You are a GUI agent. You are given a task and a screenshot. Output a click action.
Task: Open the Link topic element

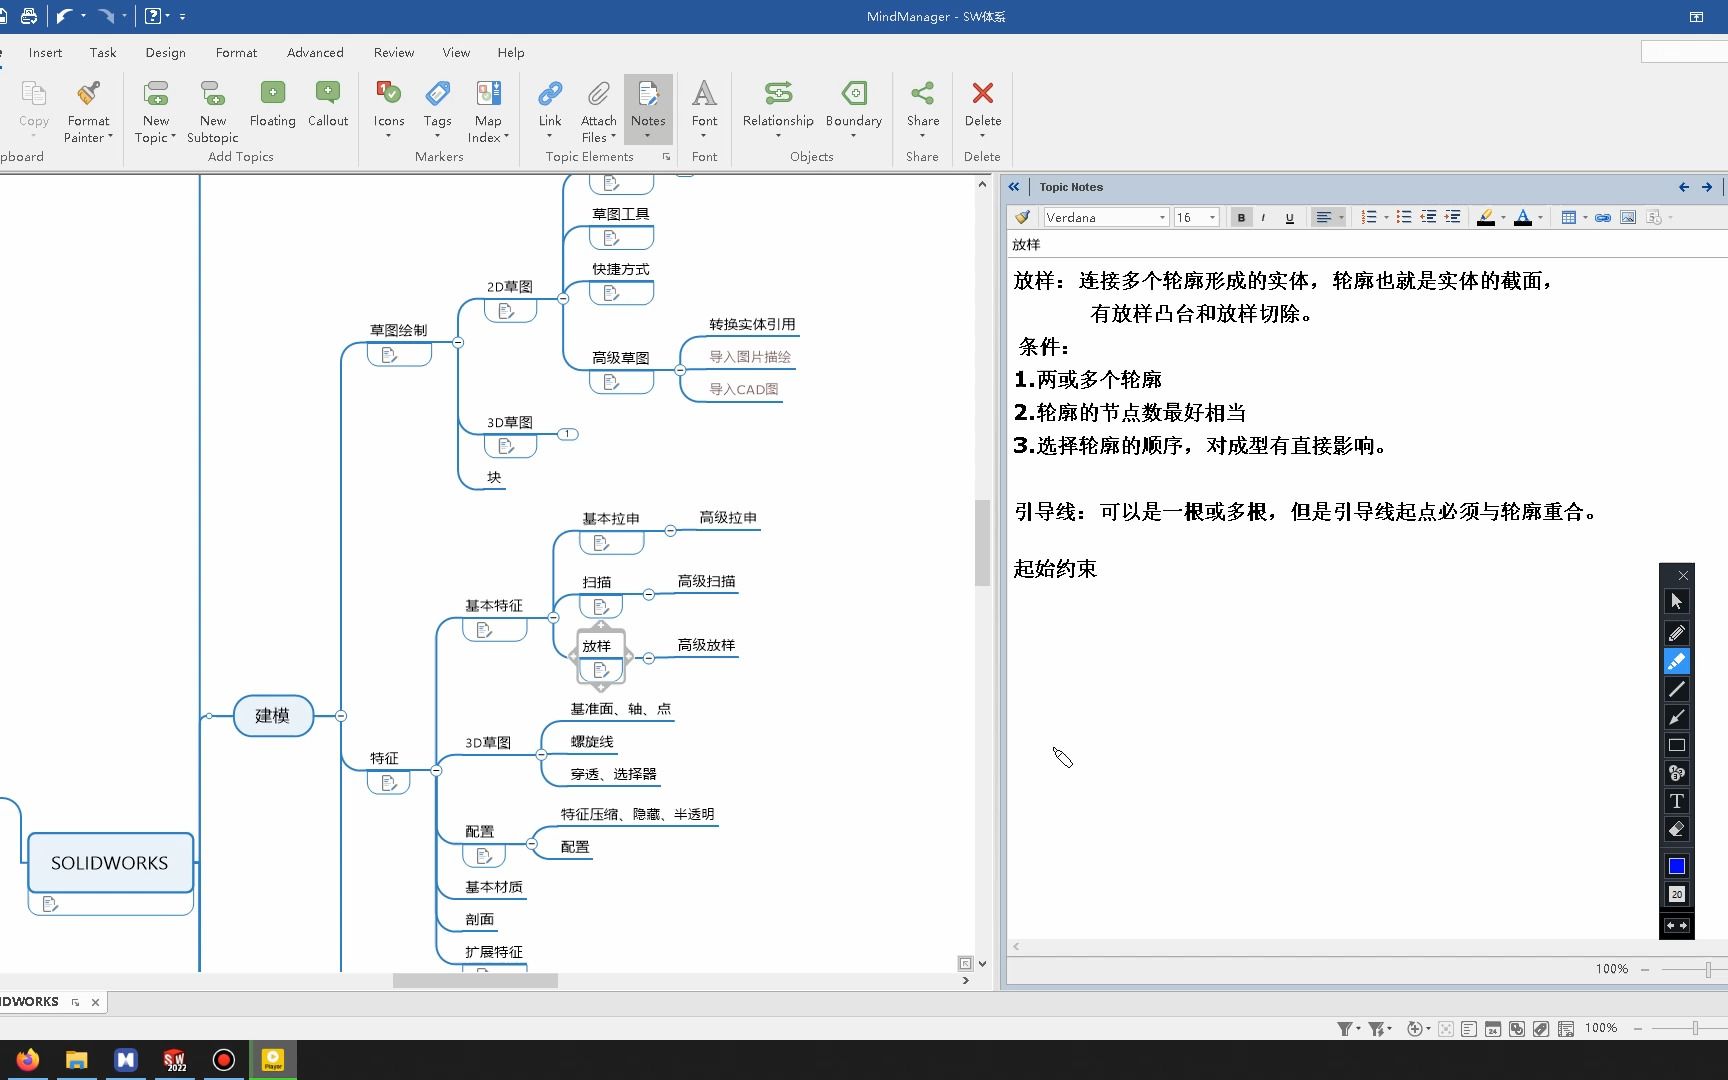(550, 109)
